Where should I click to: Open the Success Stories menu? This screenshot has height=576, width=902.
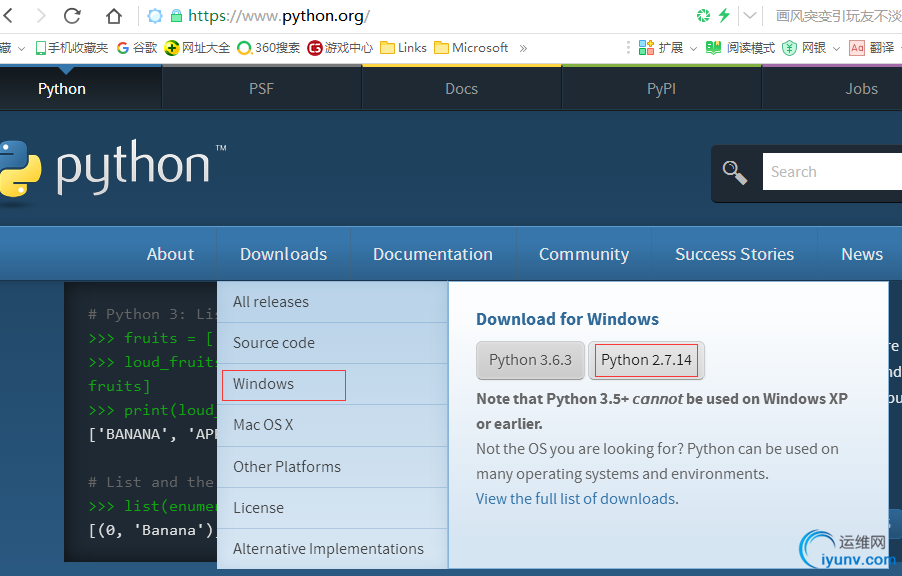pyautogui.click(x=735, y=254)
